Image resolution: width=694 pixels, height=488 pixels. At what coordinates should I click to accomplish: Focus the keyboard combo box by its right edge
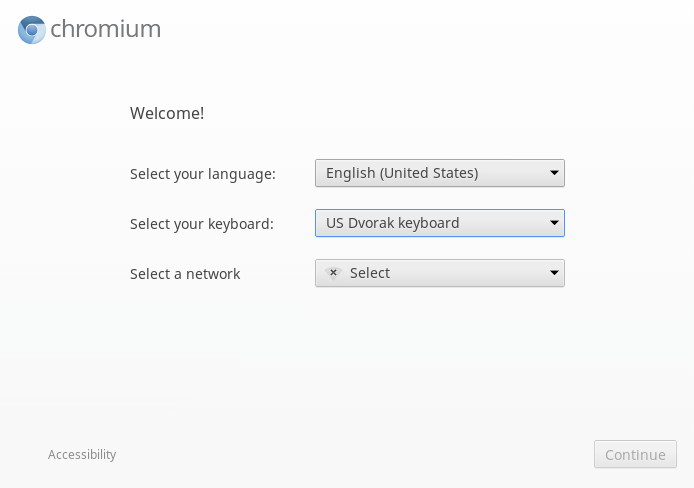[561, 223]
